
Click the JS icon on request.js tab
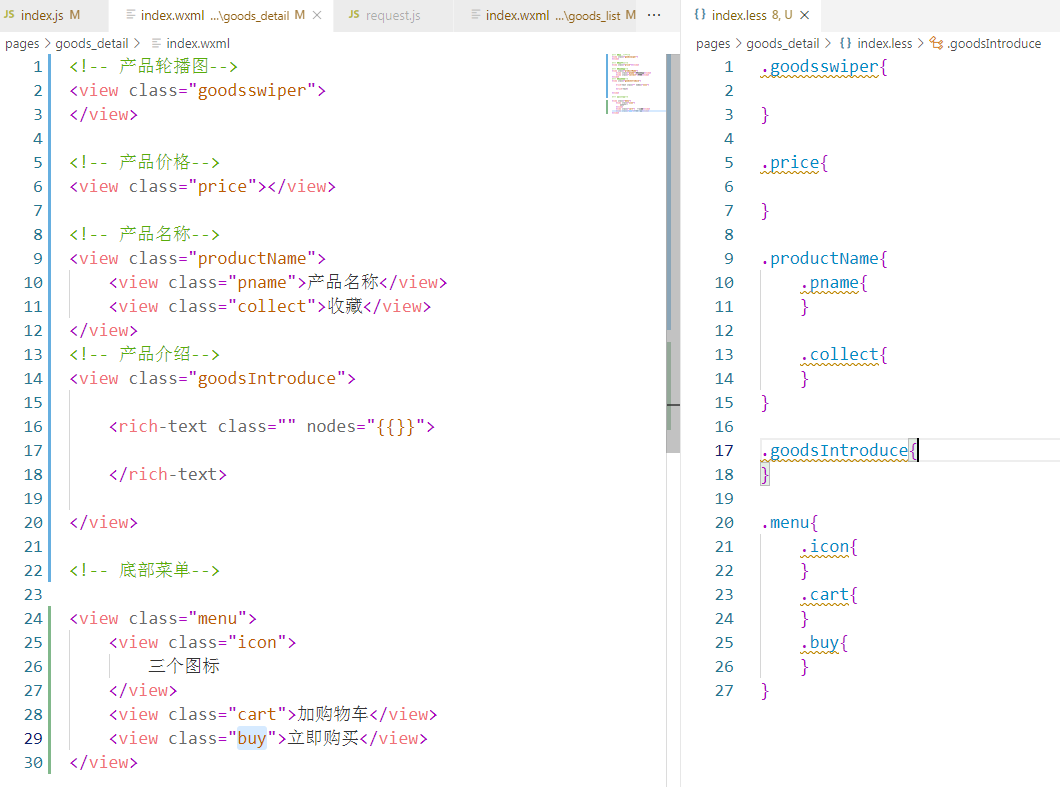click(354, 14)
